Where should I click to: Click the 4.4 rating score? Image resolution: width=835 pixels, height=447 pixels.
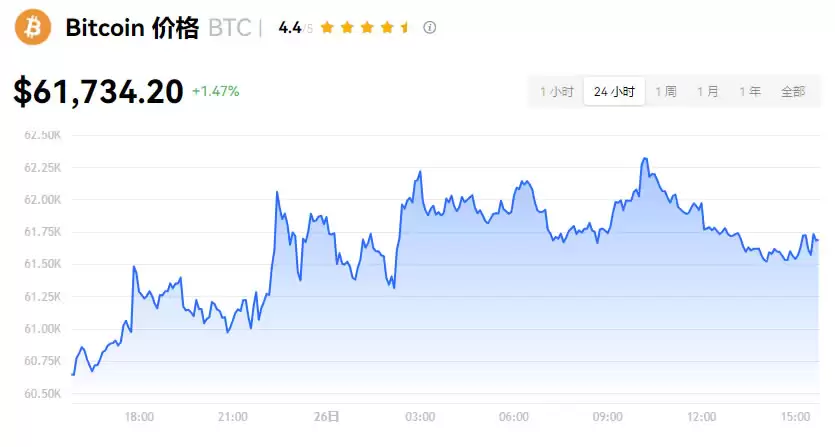290,28
